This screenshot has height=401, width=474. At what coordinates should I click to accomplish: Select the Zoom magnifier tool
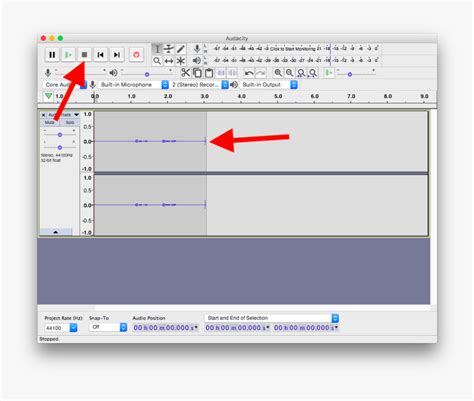pyautogui.click(x=157, y=61)
